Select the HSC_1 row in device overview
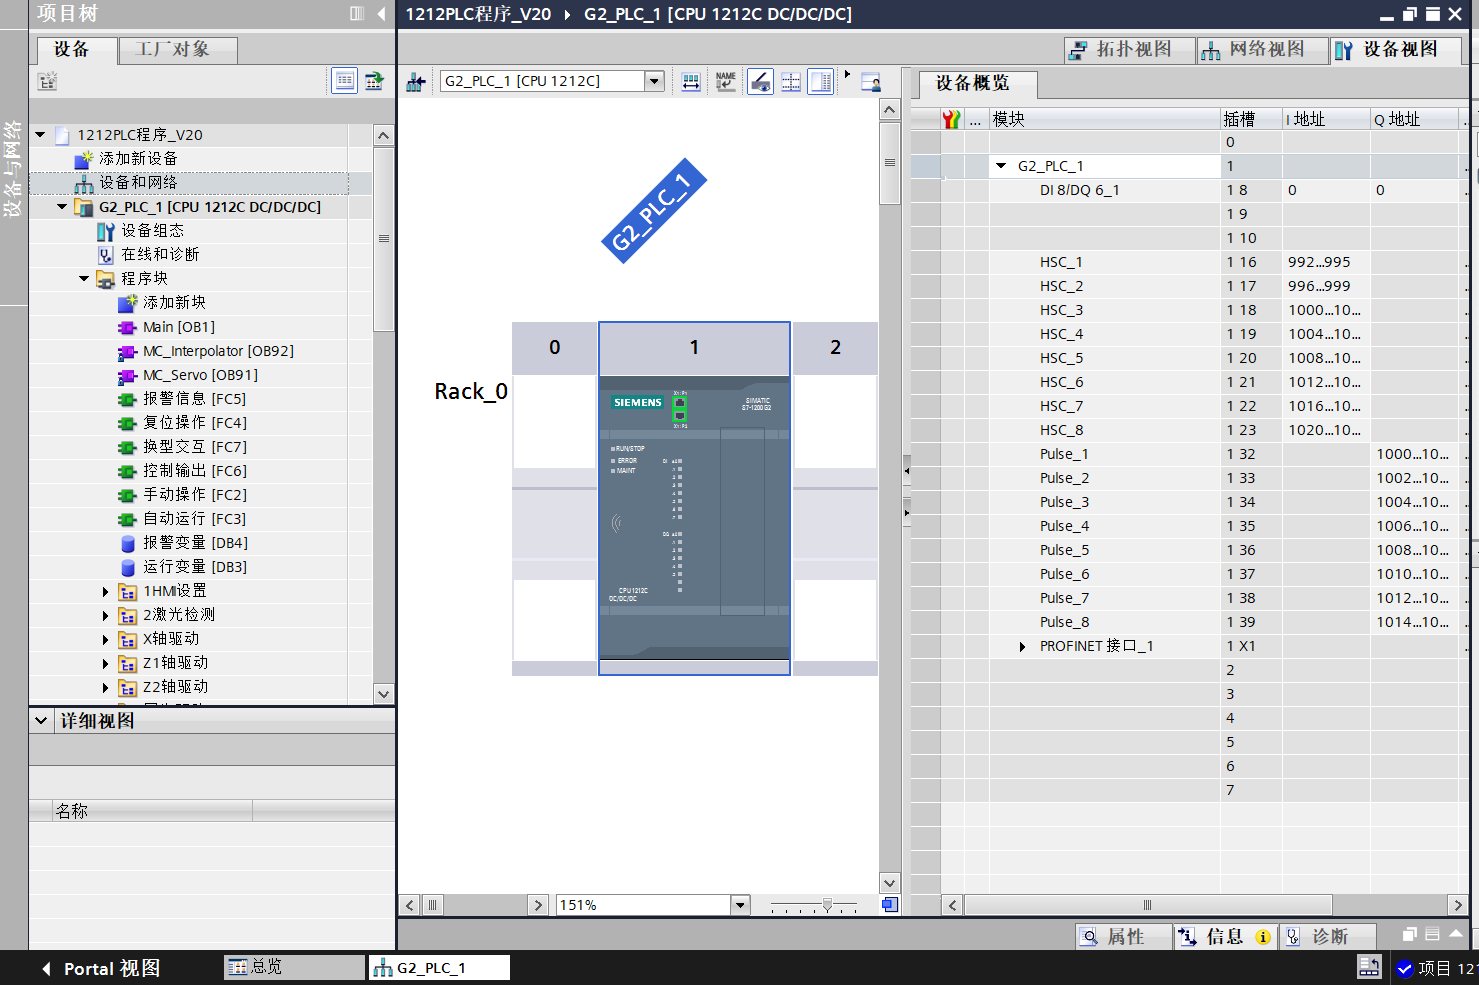 [1190, 262]
